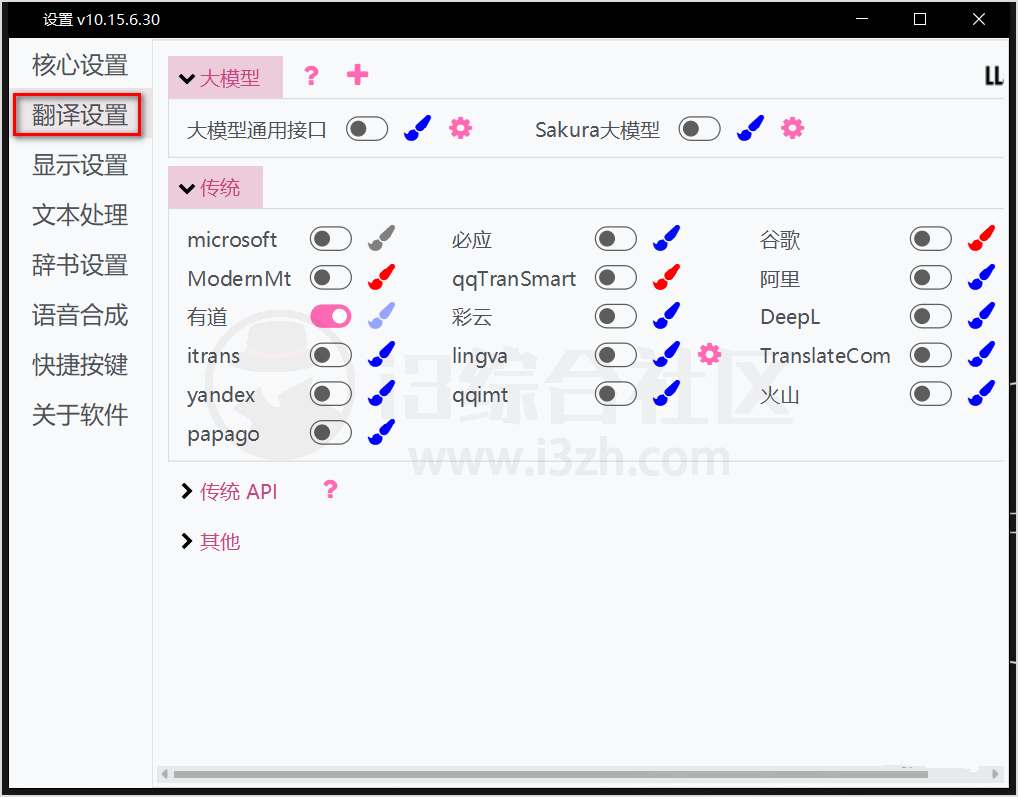Enable the DeepL translator toggle

tap(930, 316)
